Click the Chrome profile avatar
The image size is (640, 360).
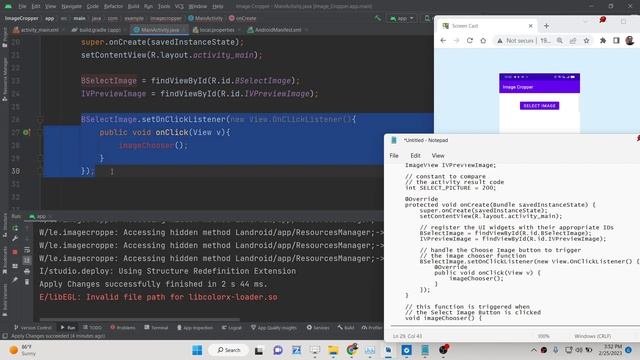click(629, 40)
